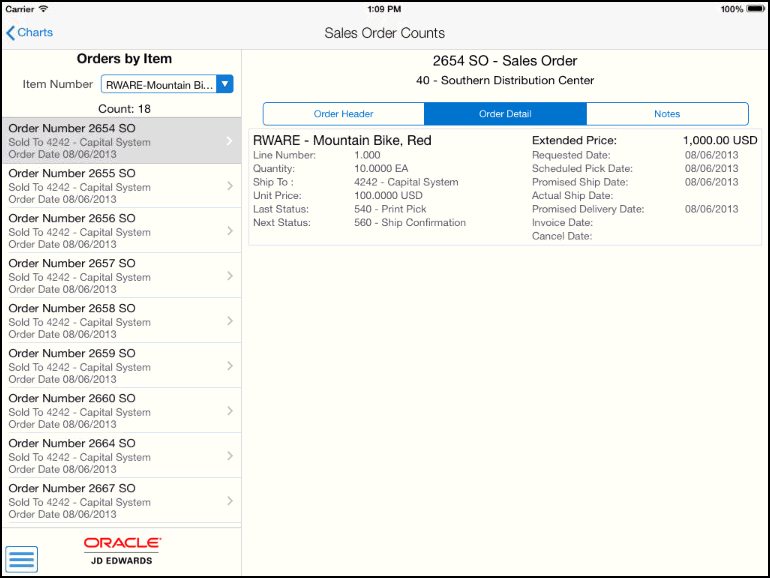Click the chevron on order 2660 row
The width and height of the screenshot is (770, 578).
click(230, 411)
